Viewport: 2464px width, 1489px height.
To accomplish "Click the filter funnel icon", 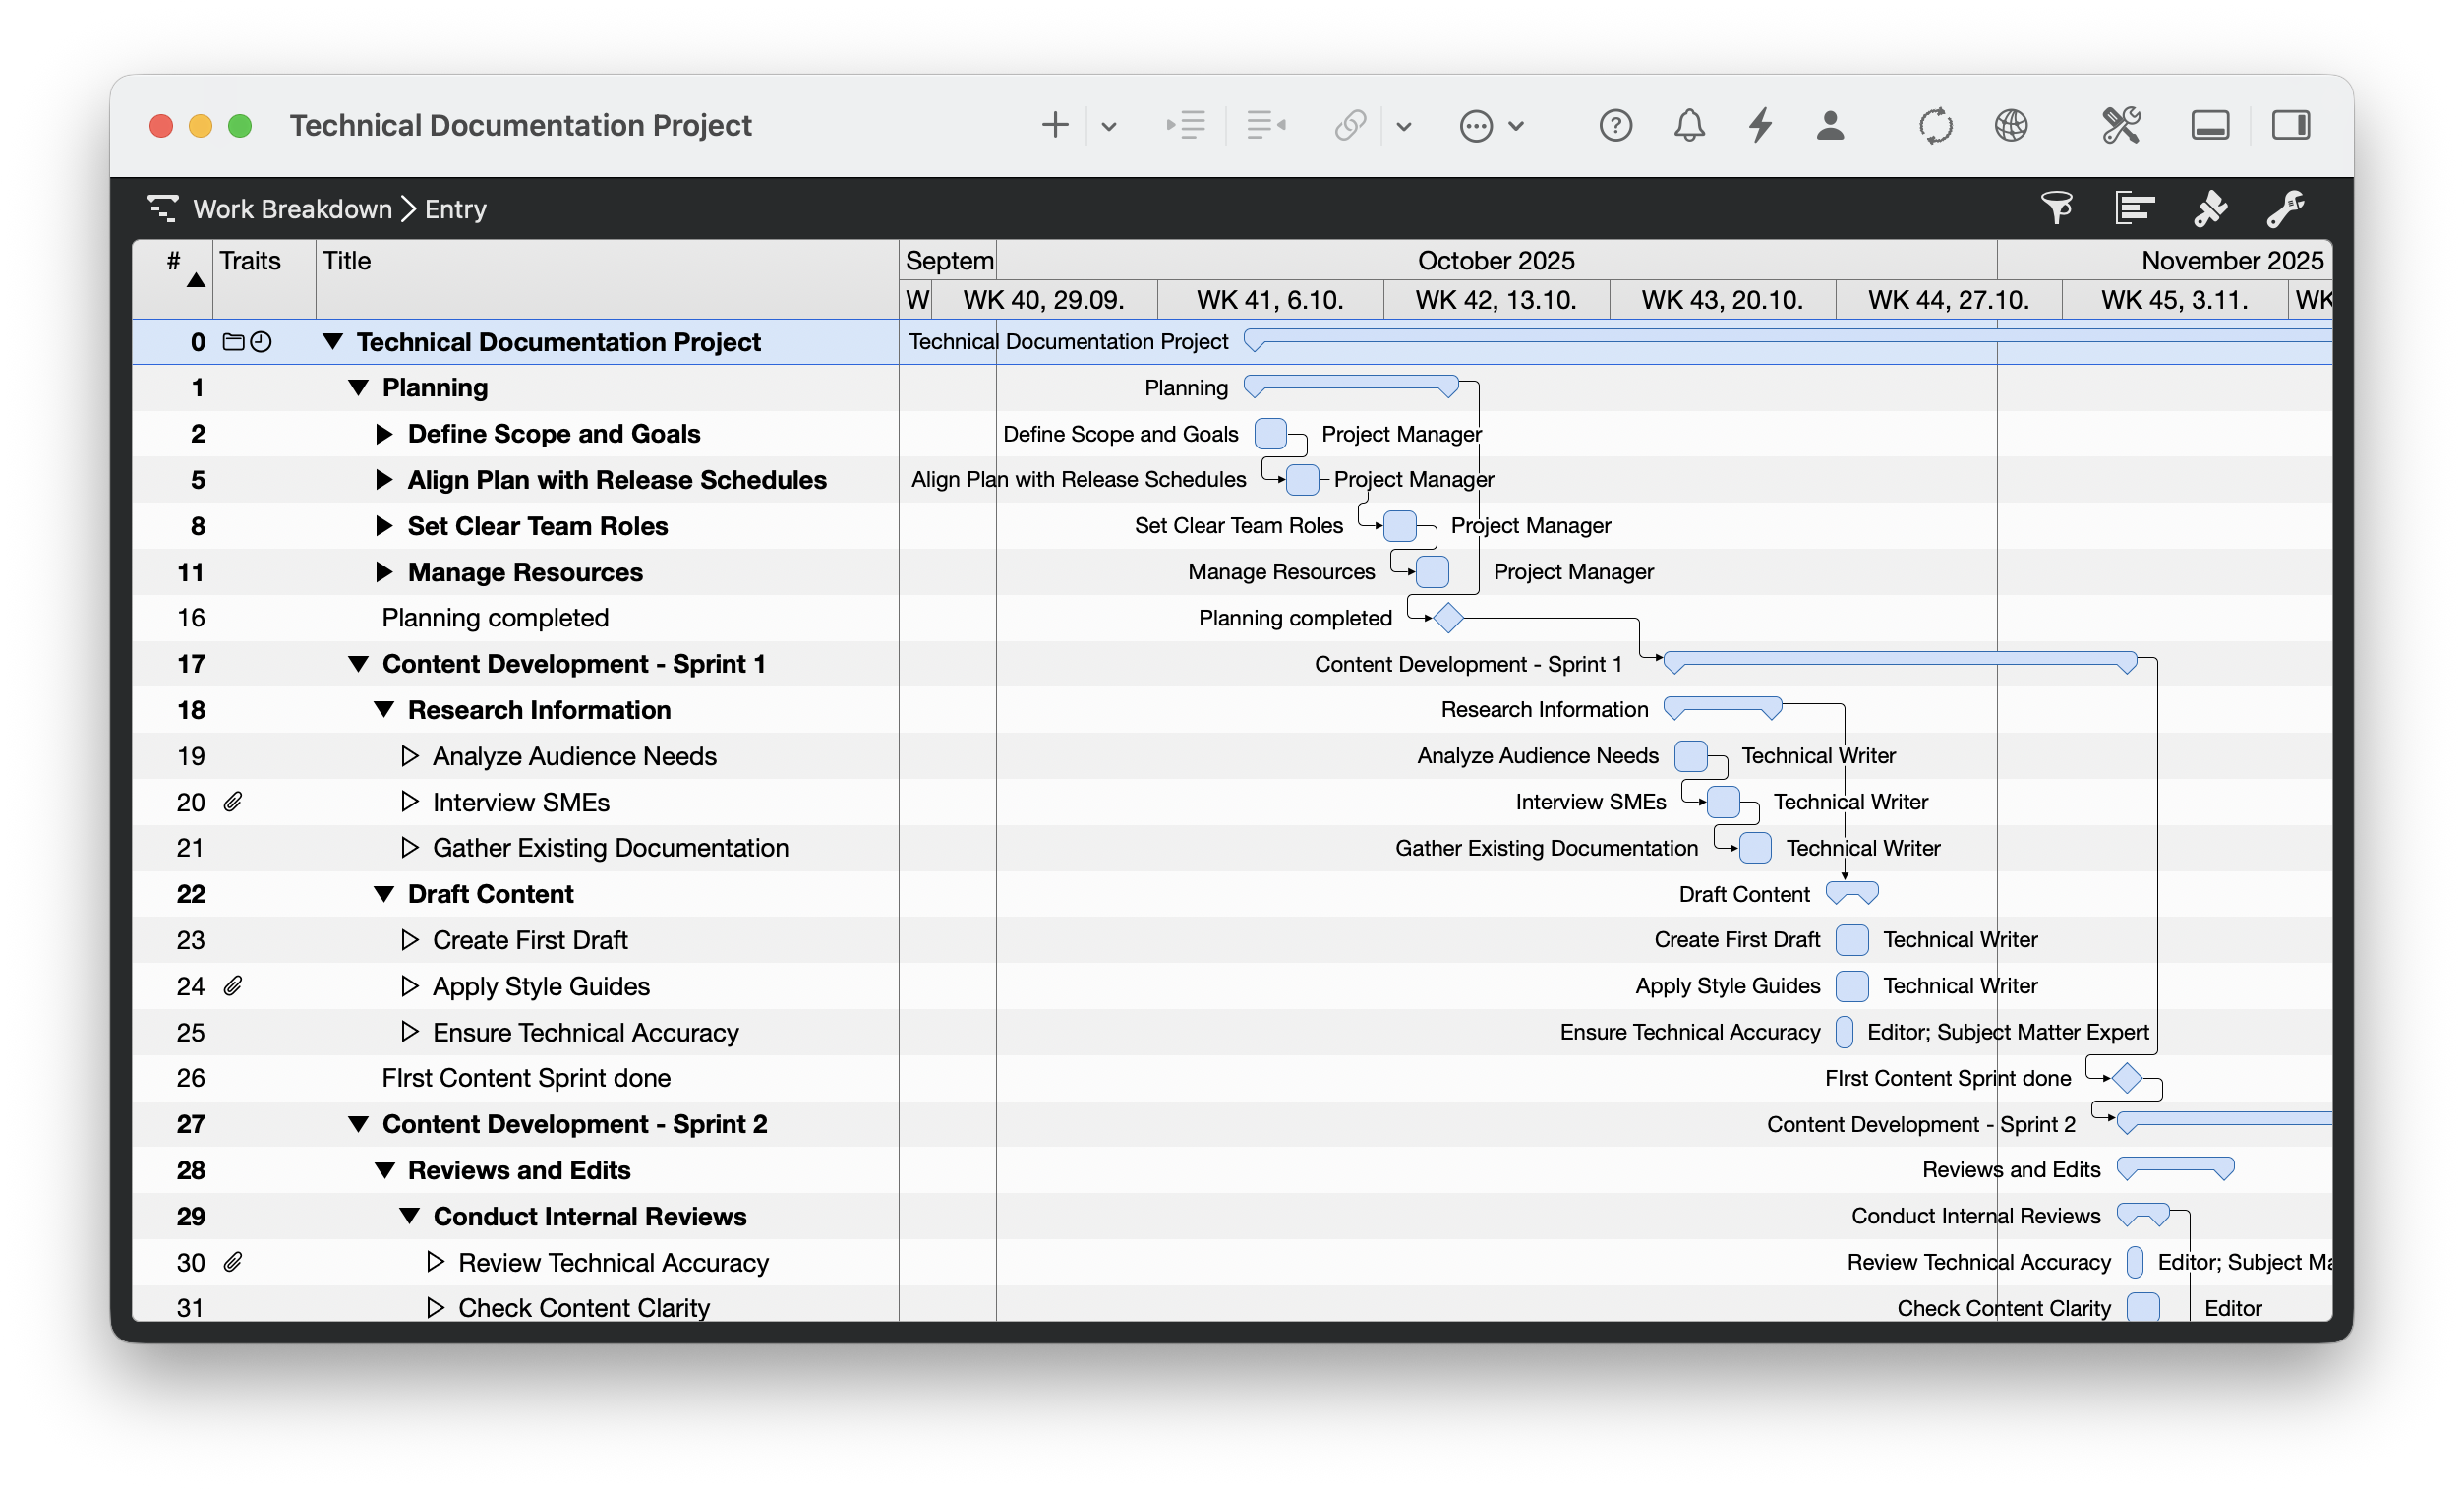I will [2056, 208].
